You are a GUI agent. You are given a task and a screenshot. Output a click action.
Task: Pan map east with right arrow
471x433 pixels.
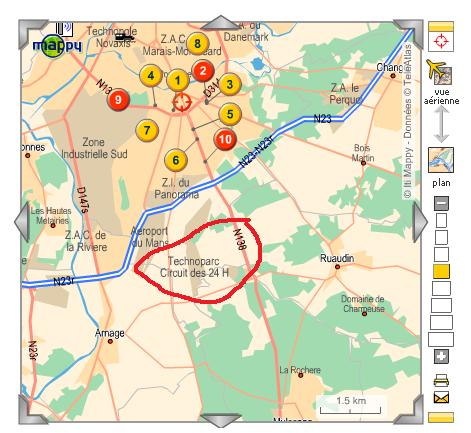(x=420, y=222)
